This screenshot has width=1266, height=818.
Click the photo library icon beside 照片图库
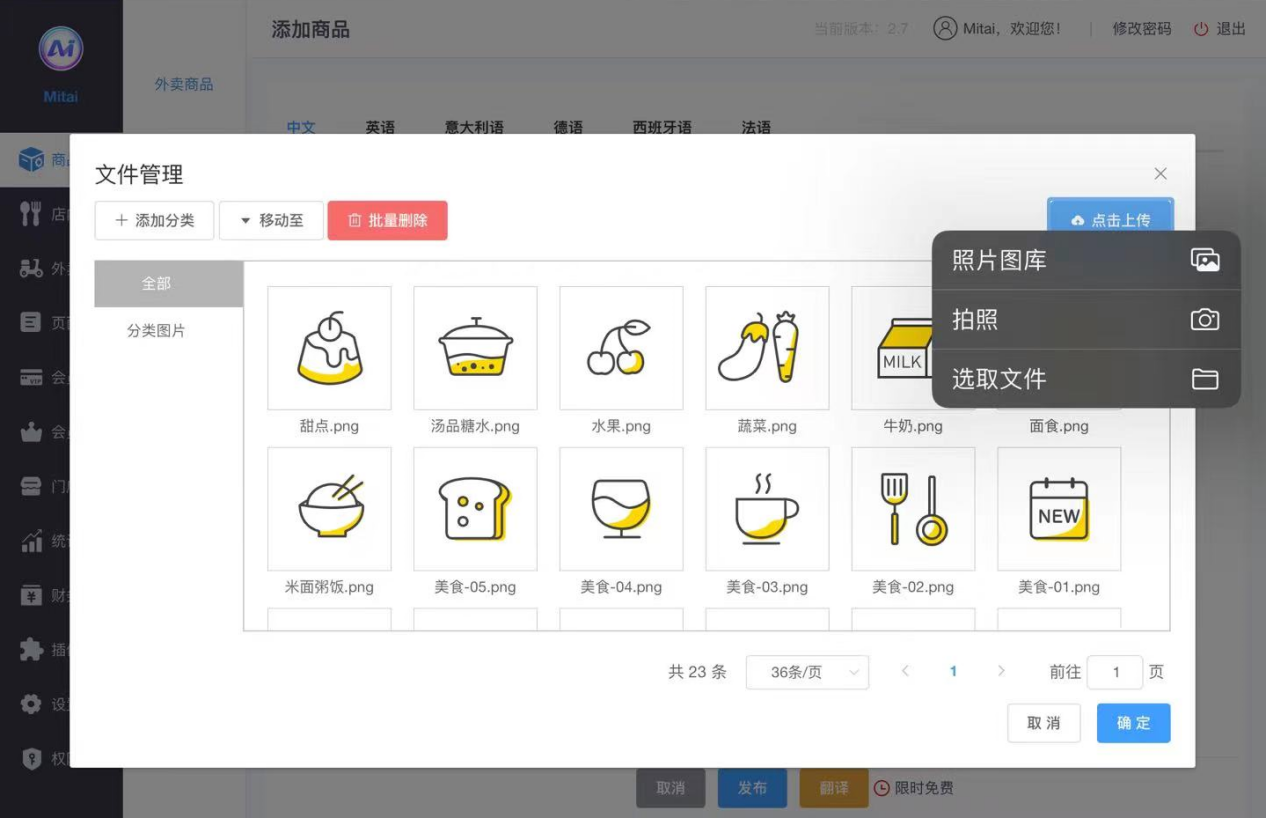pyautogui.click(x=1204, y=260)
